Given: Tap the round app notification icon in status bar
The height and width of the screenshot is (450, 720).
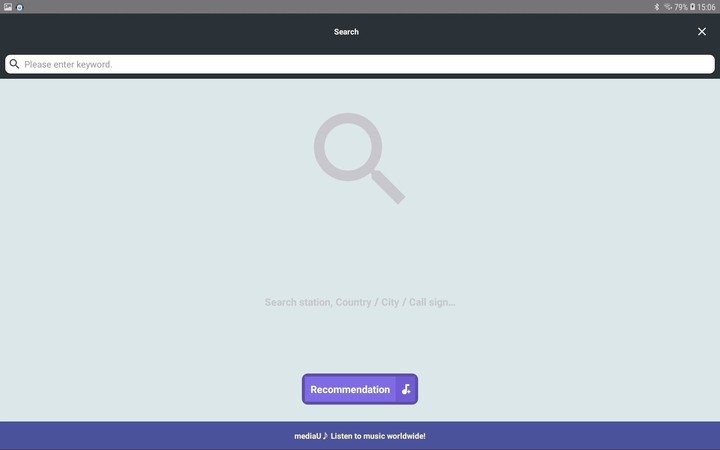Looking at the screenshot, I should 19,7.
